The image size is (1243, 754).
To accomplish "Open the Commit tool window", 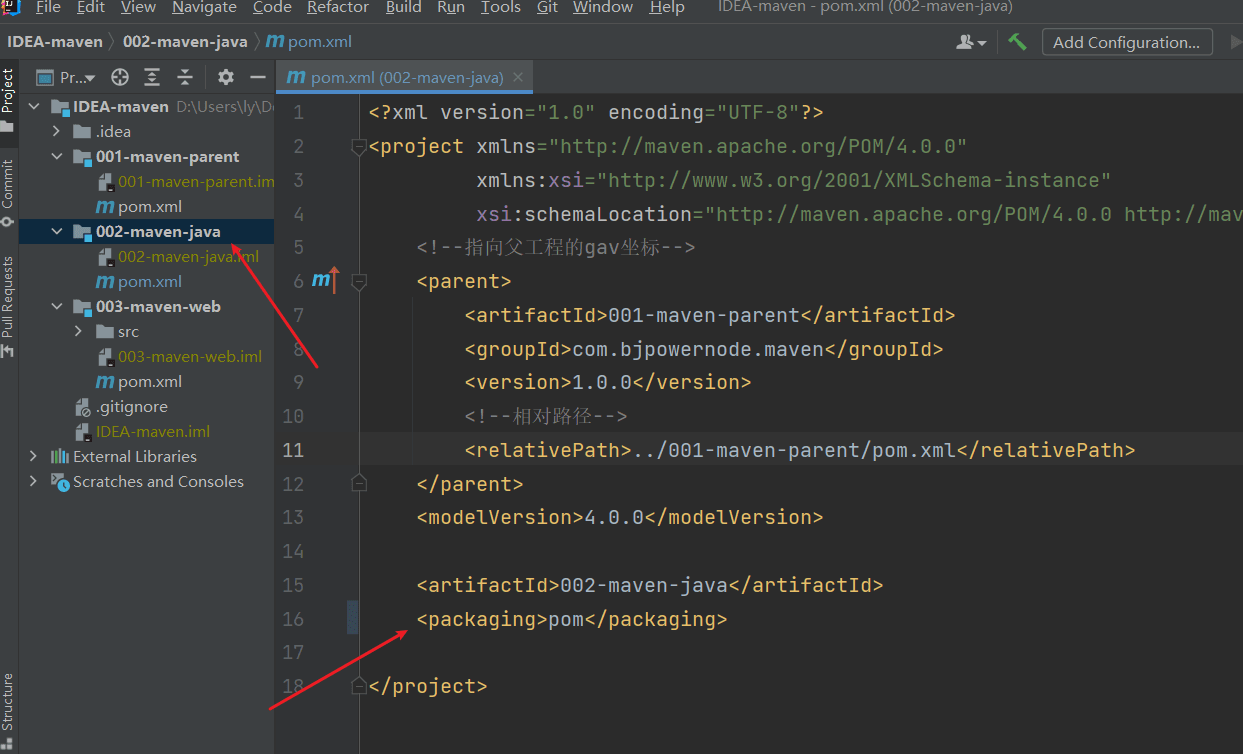I will (x=8, y=193).
